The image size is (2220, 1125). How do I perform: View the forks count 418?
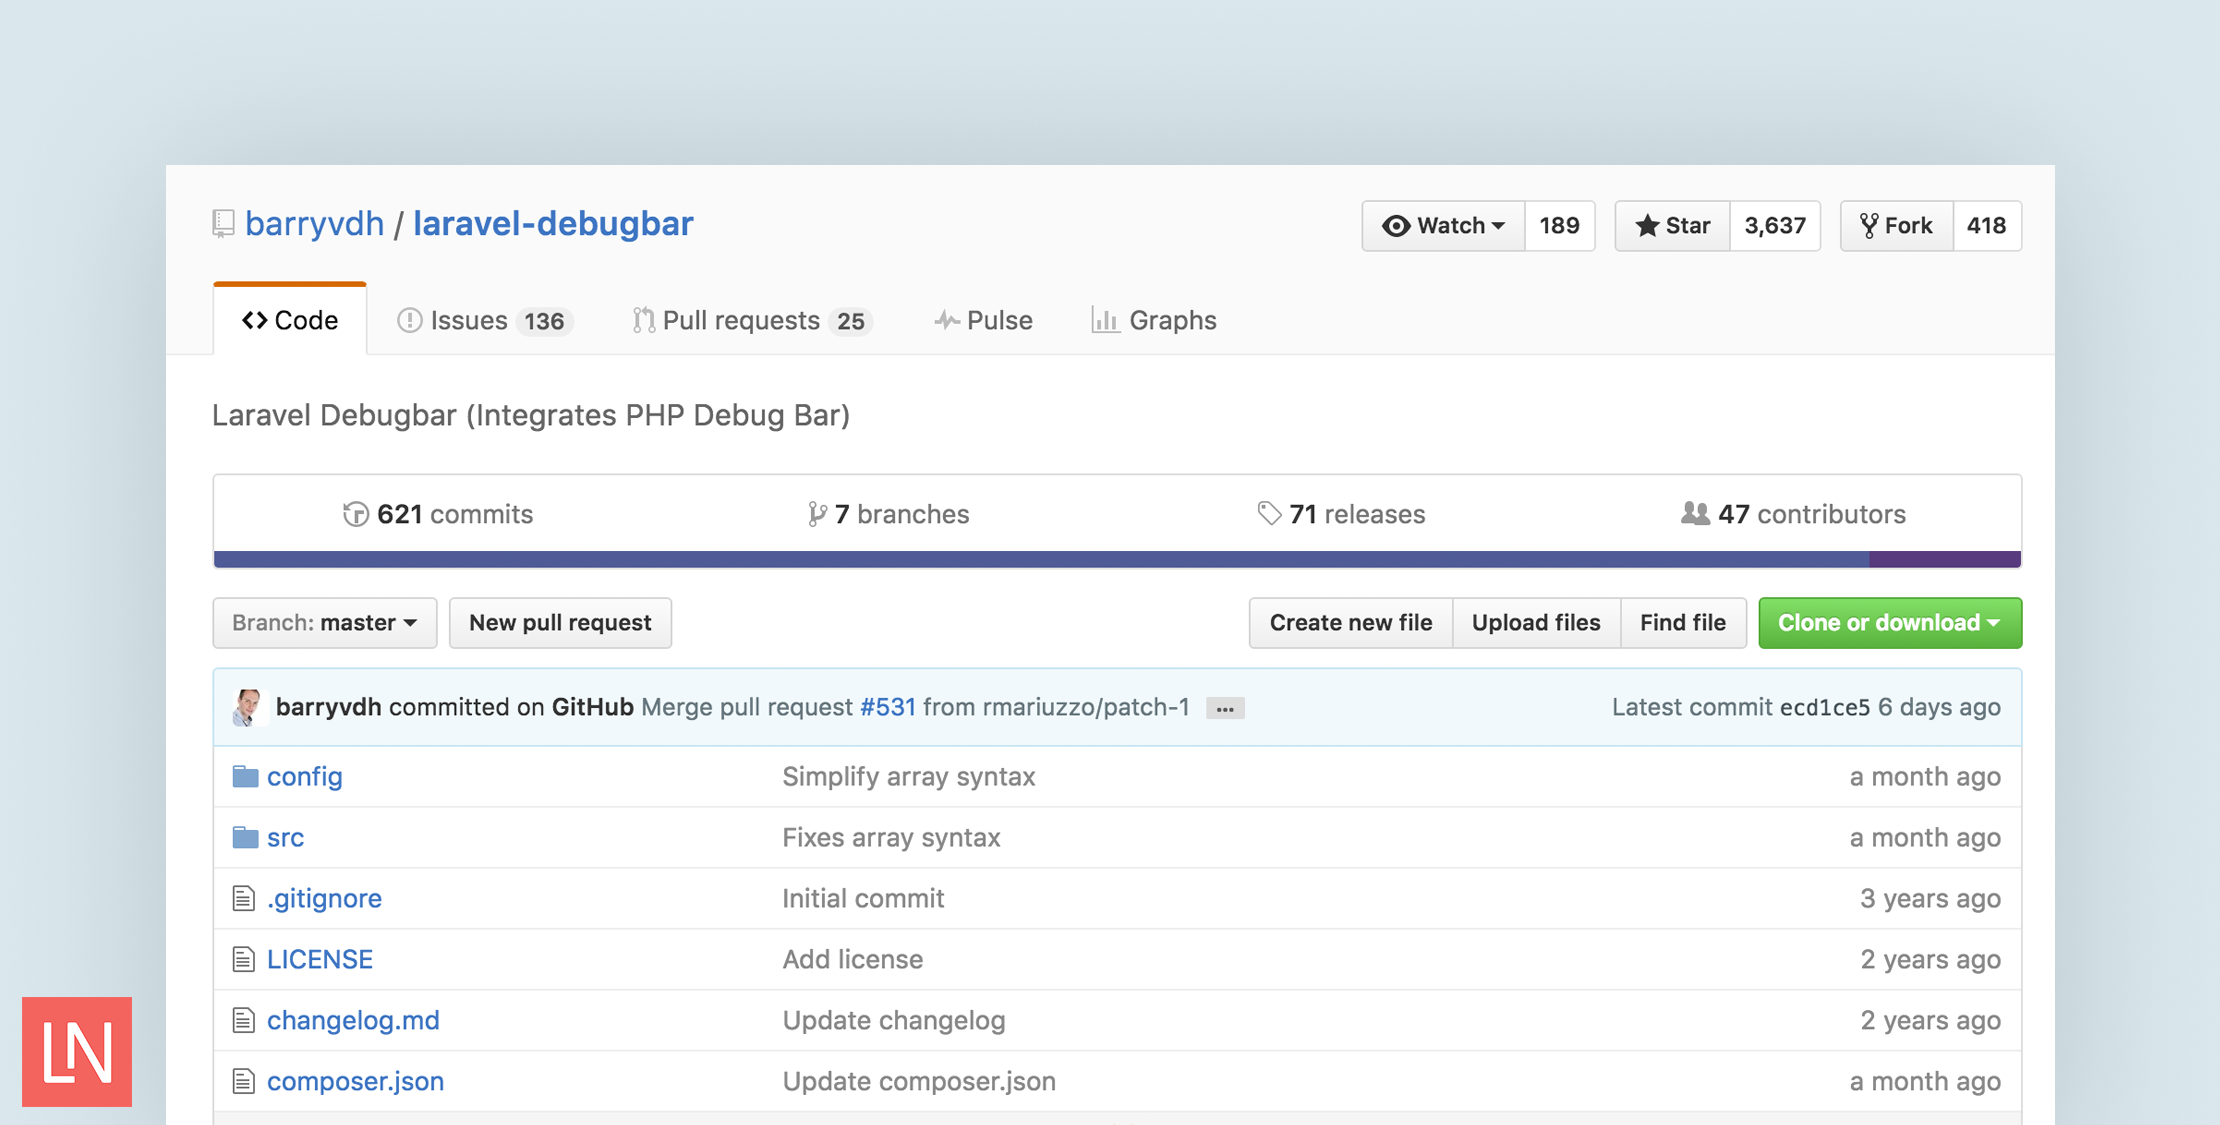coord(1986,226)
